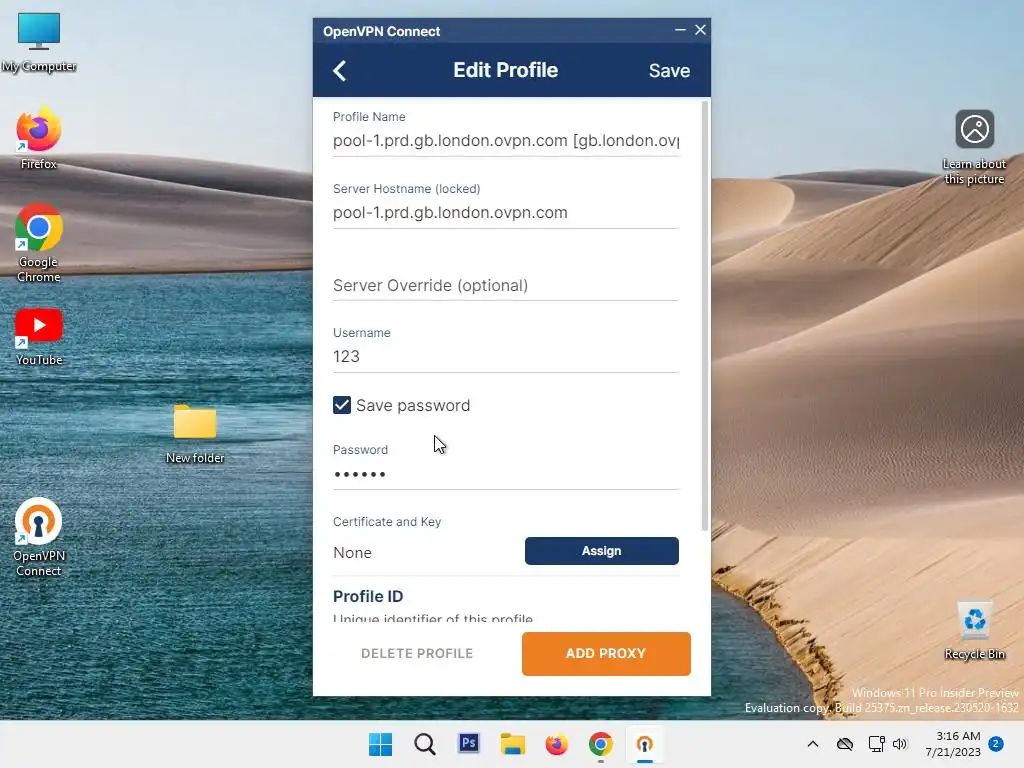Save the edited VPN profile
Screen dimensions: 1024x768
669,71
